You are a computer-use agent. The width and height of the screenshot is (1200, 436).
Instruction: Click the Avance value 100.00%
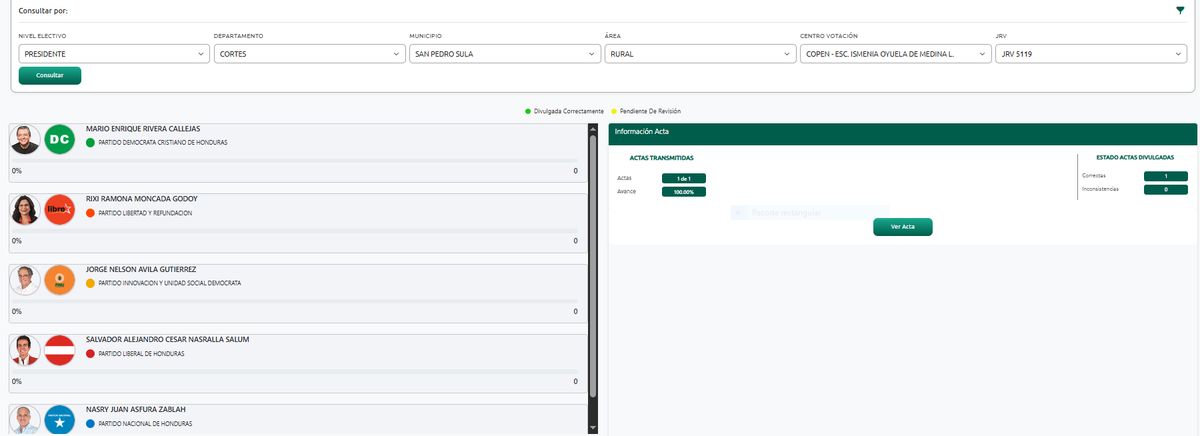point(684,191)
